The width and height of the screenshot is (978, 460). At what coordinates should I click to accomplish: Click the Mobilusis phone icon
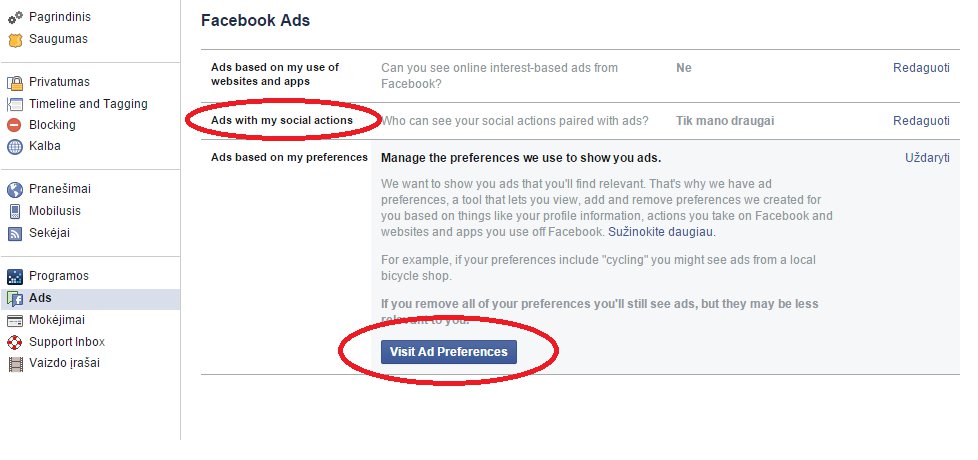coord(15,211)
